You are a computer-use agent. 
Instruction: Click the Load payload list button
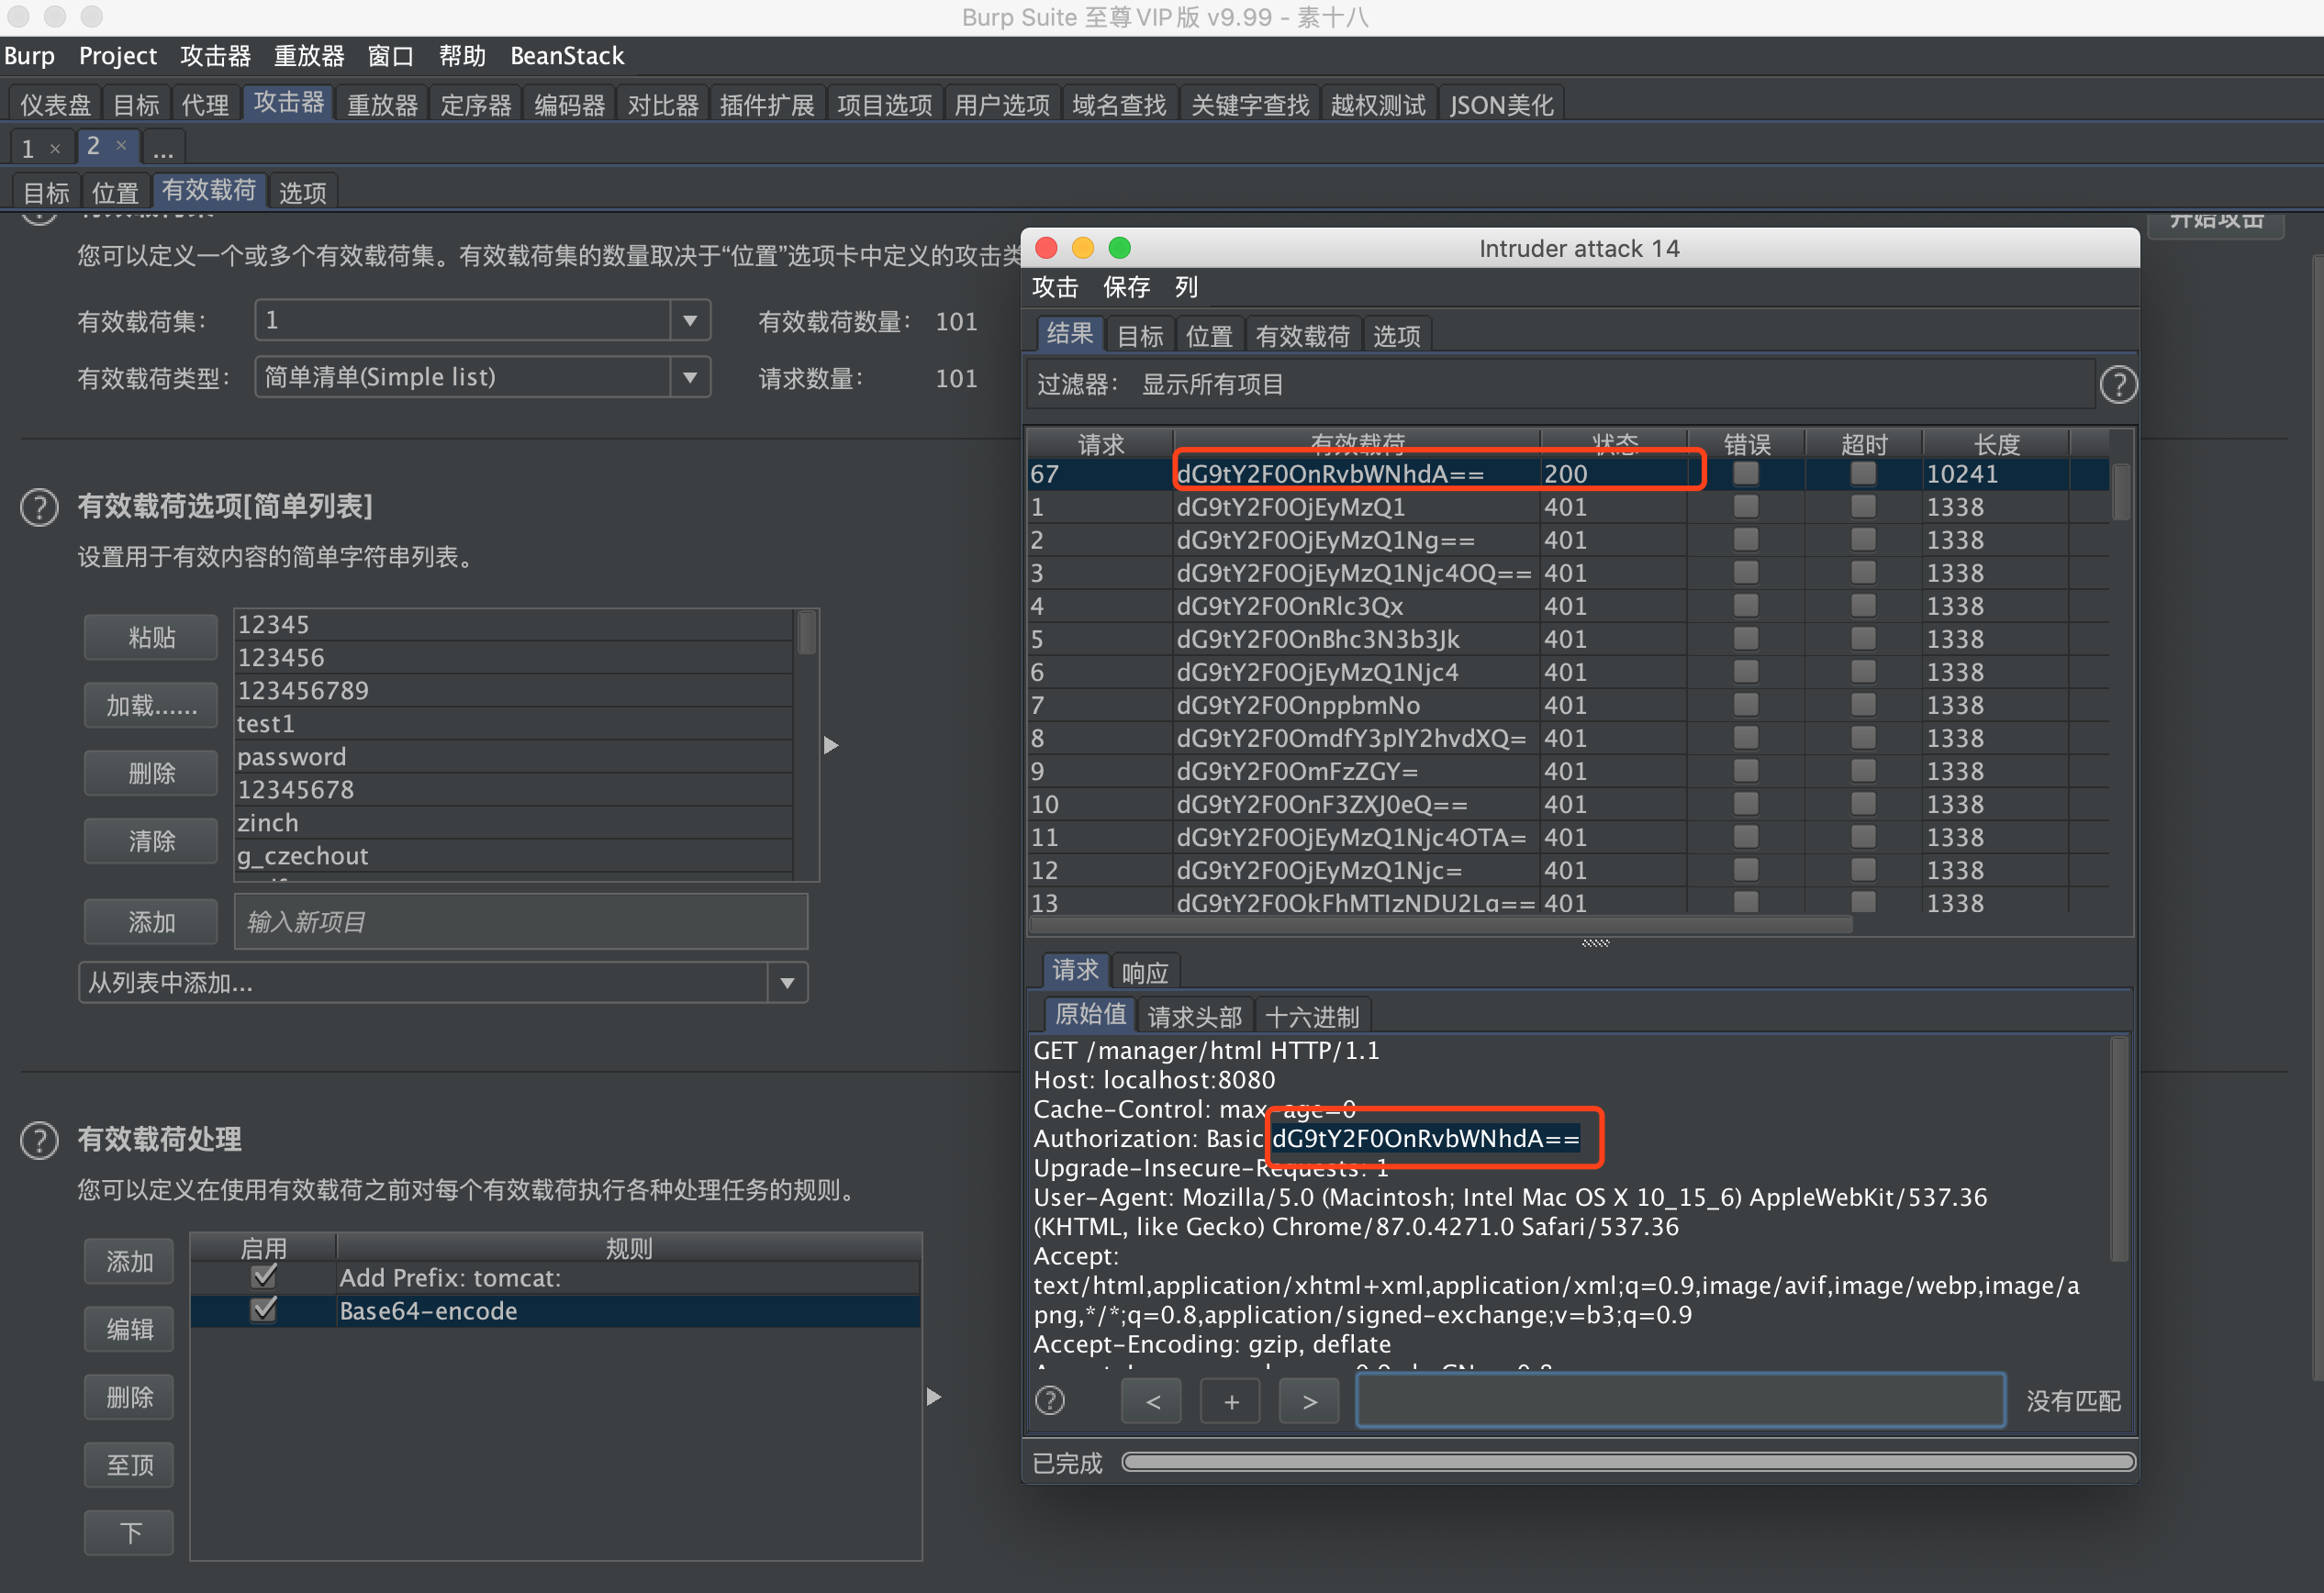pyautogui.click(x=151, y=706)
